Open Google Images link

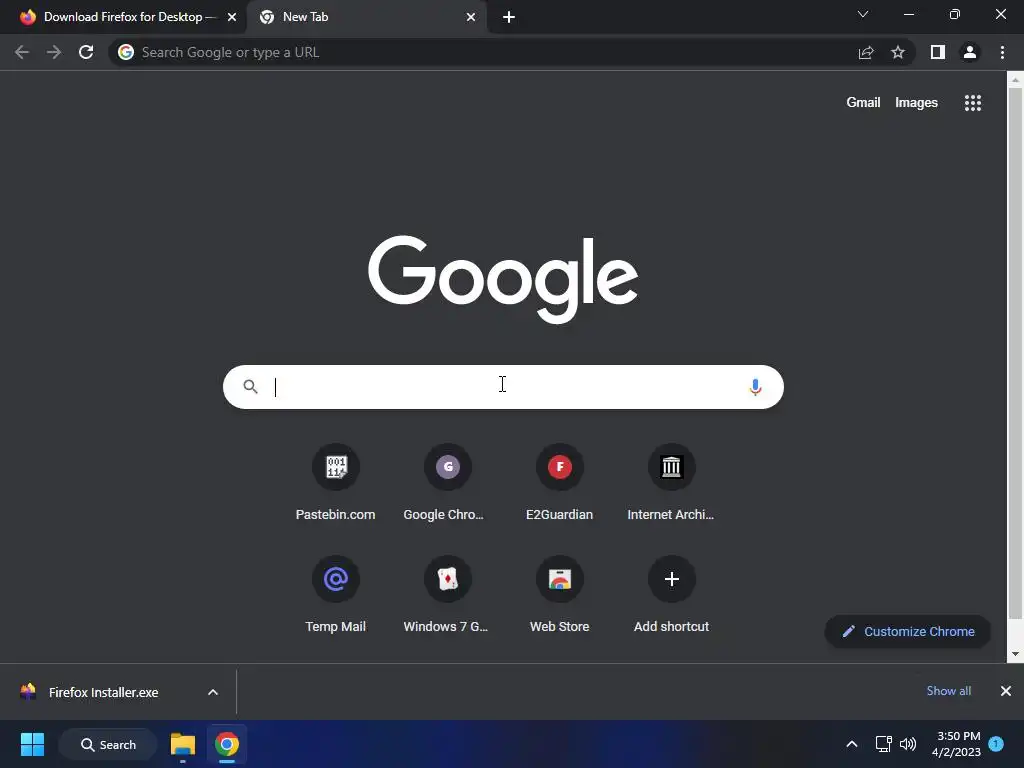916,103
